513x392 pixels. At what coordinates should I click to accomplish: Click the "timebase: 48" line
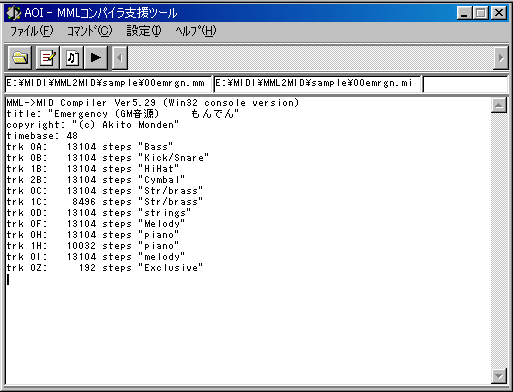(42, 136)
